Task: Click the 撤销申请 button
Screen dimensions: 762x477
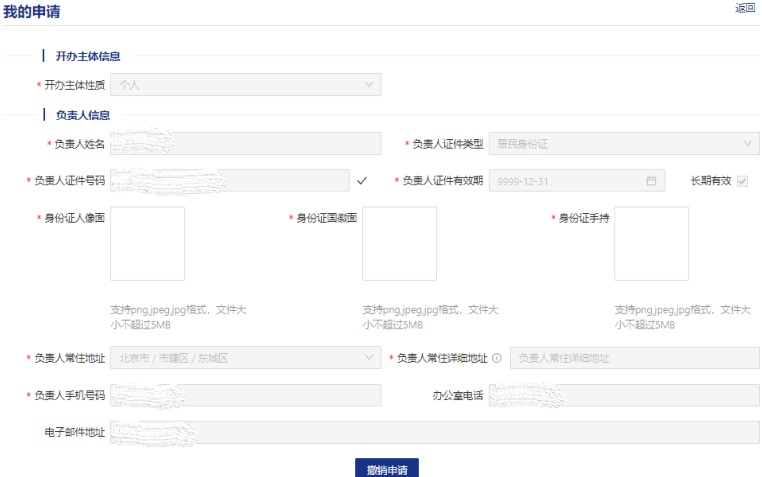Action: 387,469
